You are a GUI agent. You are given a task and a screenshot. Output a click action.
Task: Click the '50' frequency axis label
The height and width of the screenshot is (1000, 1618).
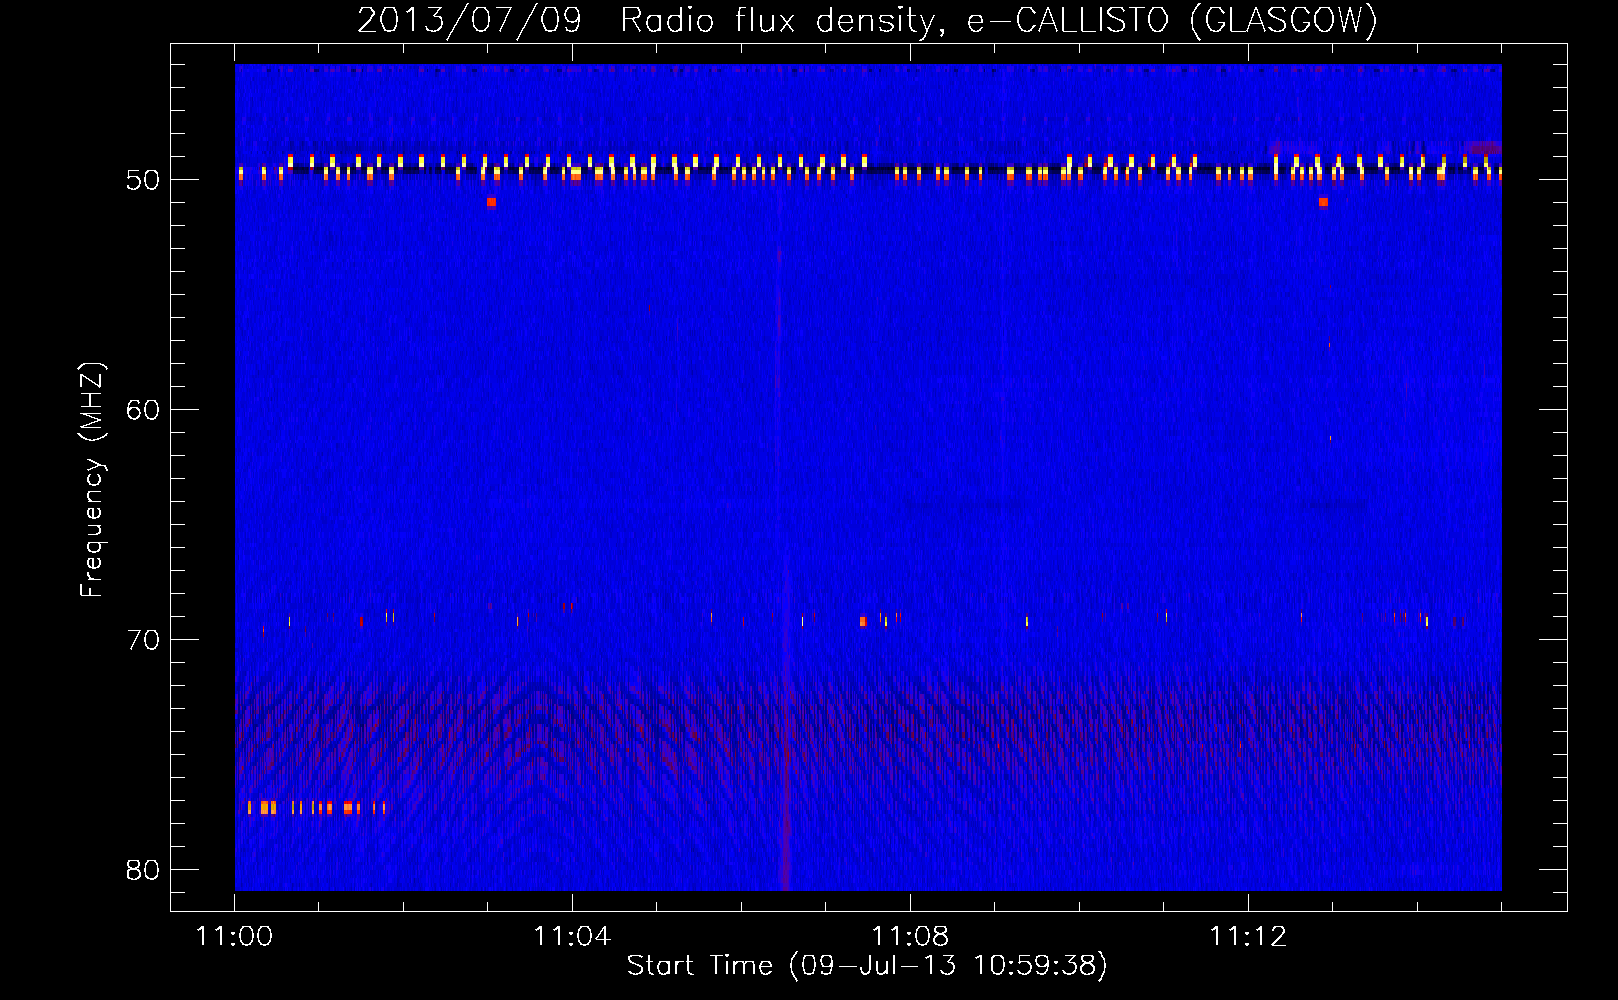point(143,180)
